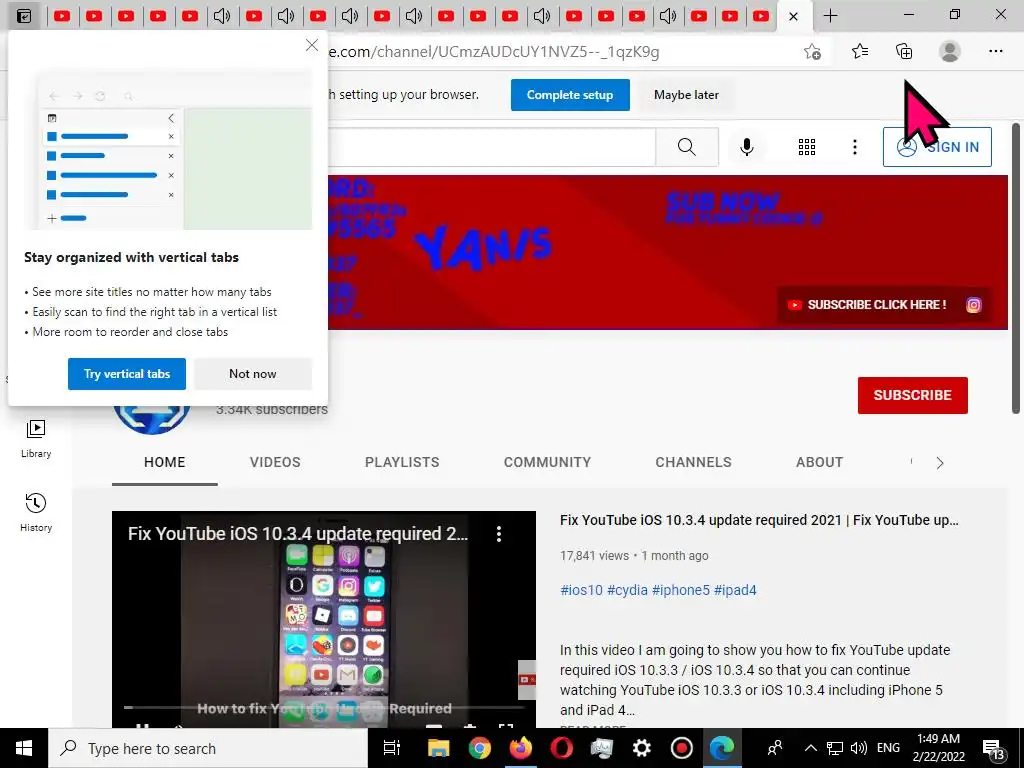Switch to the ABOUT channel tab
The image size is (1024, 768).
click(x=820, y=462)
